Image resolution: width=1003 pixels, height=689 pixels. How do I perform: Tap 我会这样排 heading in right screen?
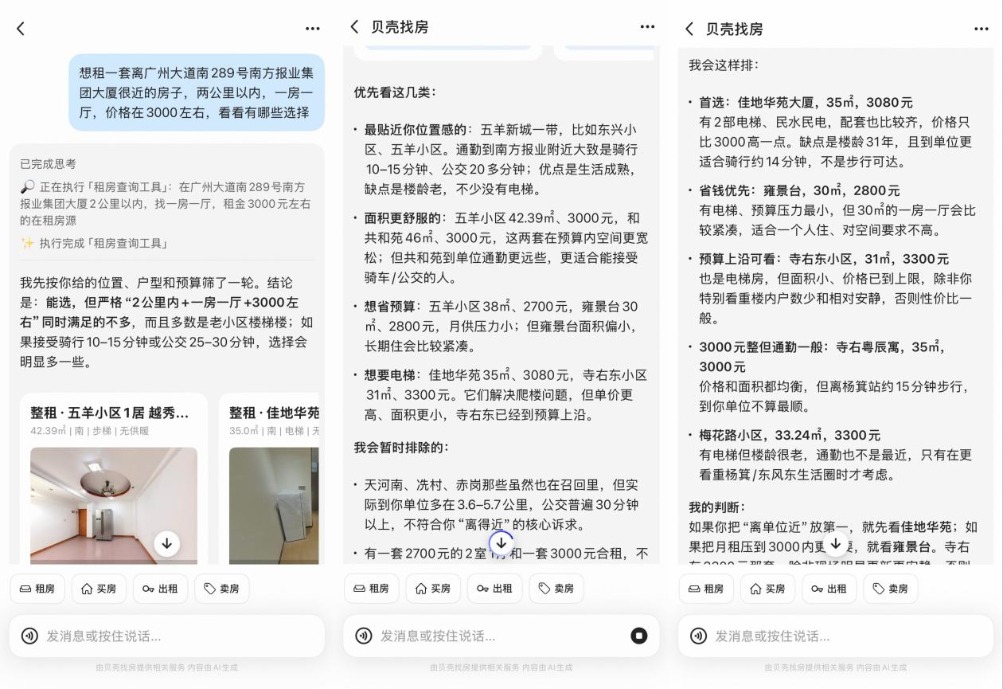(723, 65)
